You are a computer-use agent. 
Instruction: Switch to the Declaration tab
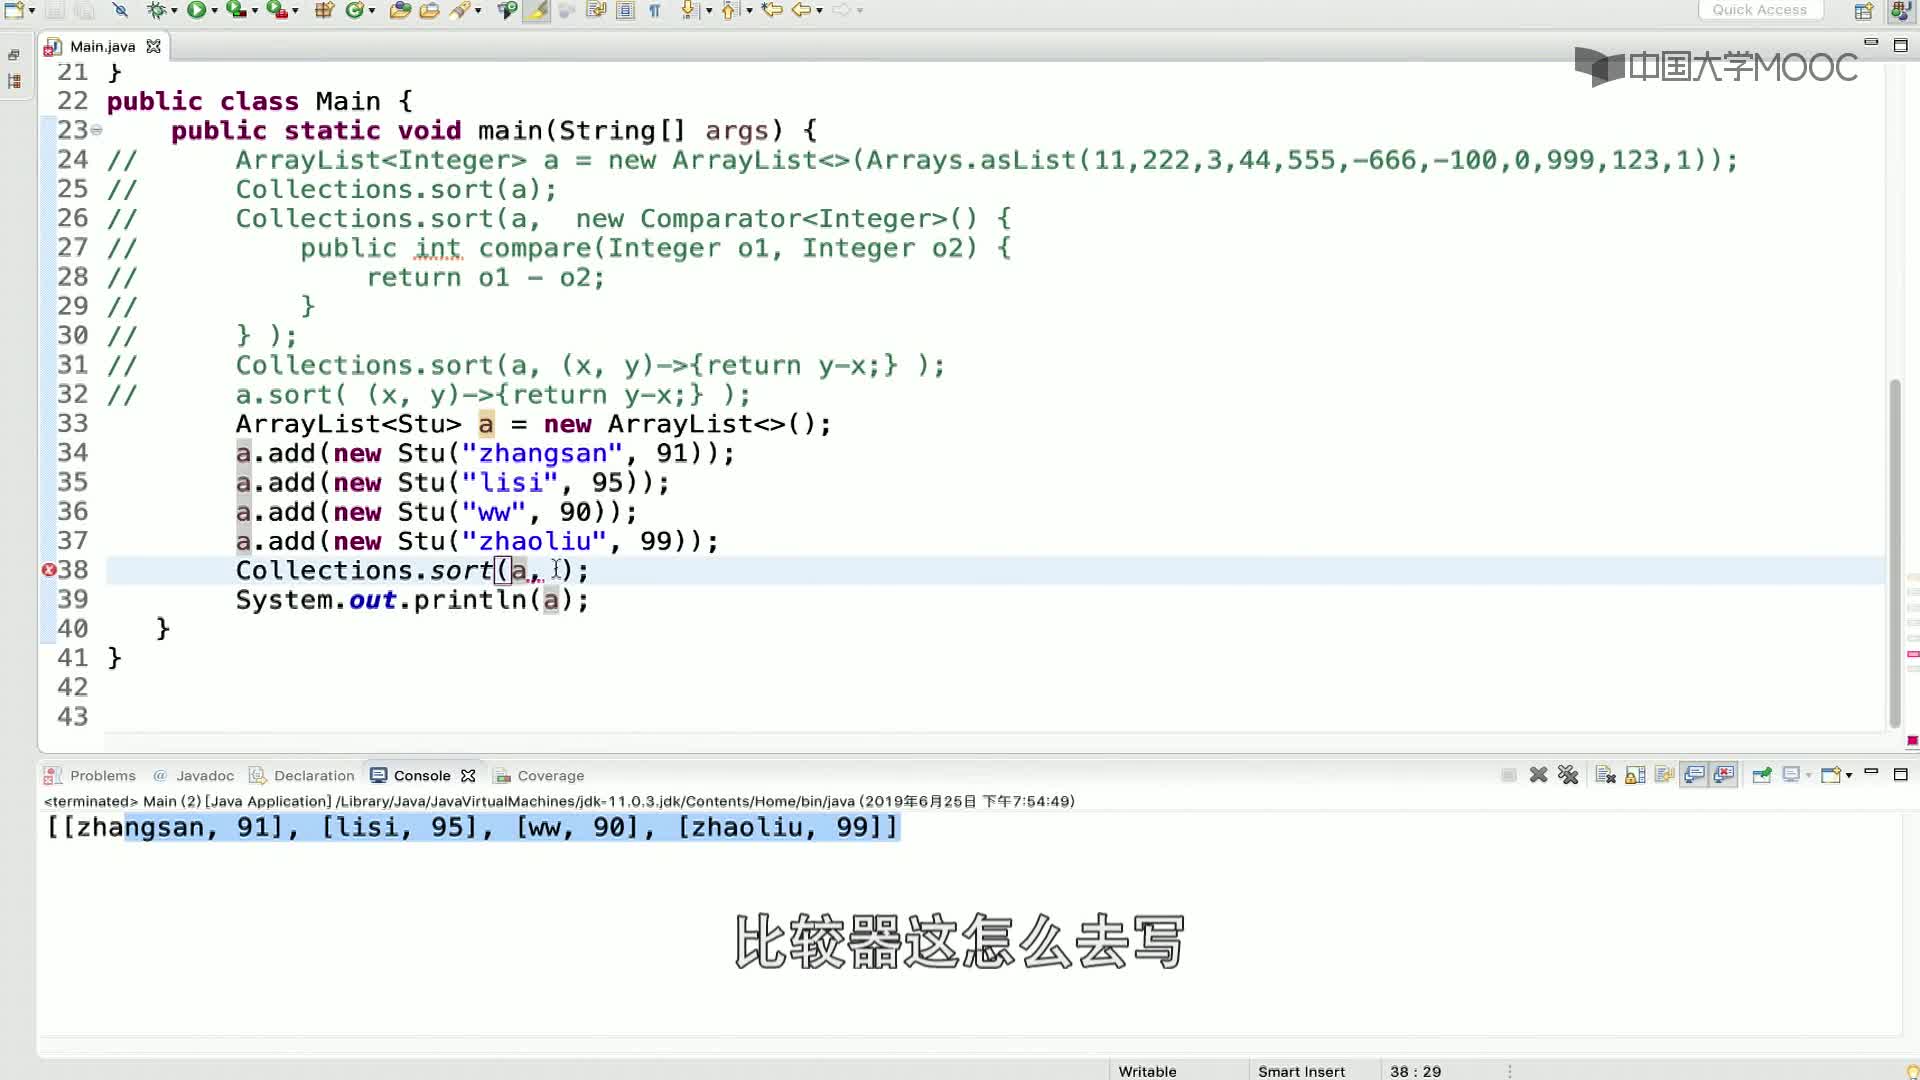[302, 775]
